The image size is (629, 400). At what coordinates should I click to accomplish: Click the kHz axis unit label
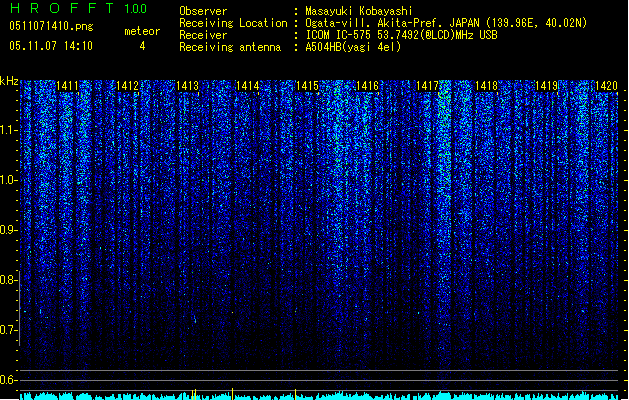(x=9, y=81)
